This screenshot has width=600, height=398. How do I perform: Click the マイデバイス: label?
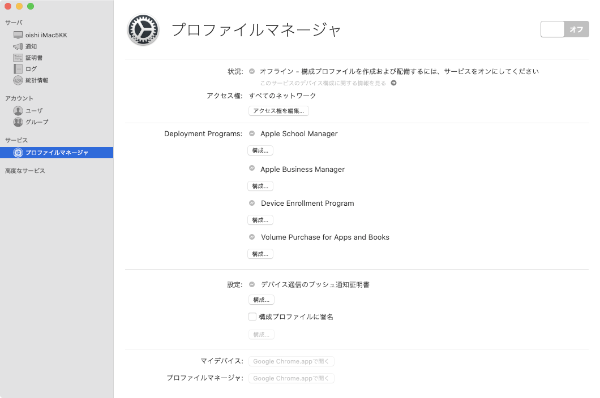coord(222,361)
